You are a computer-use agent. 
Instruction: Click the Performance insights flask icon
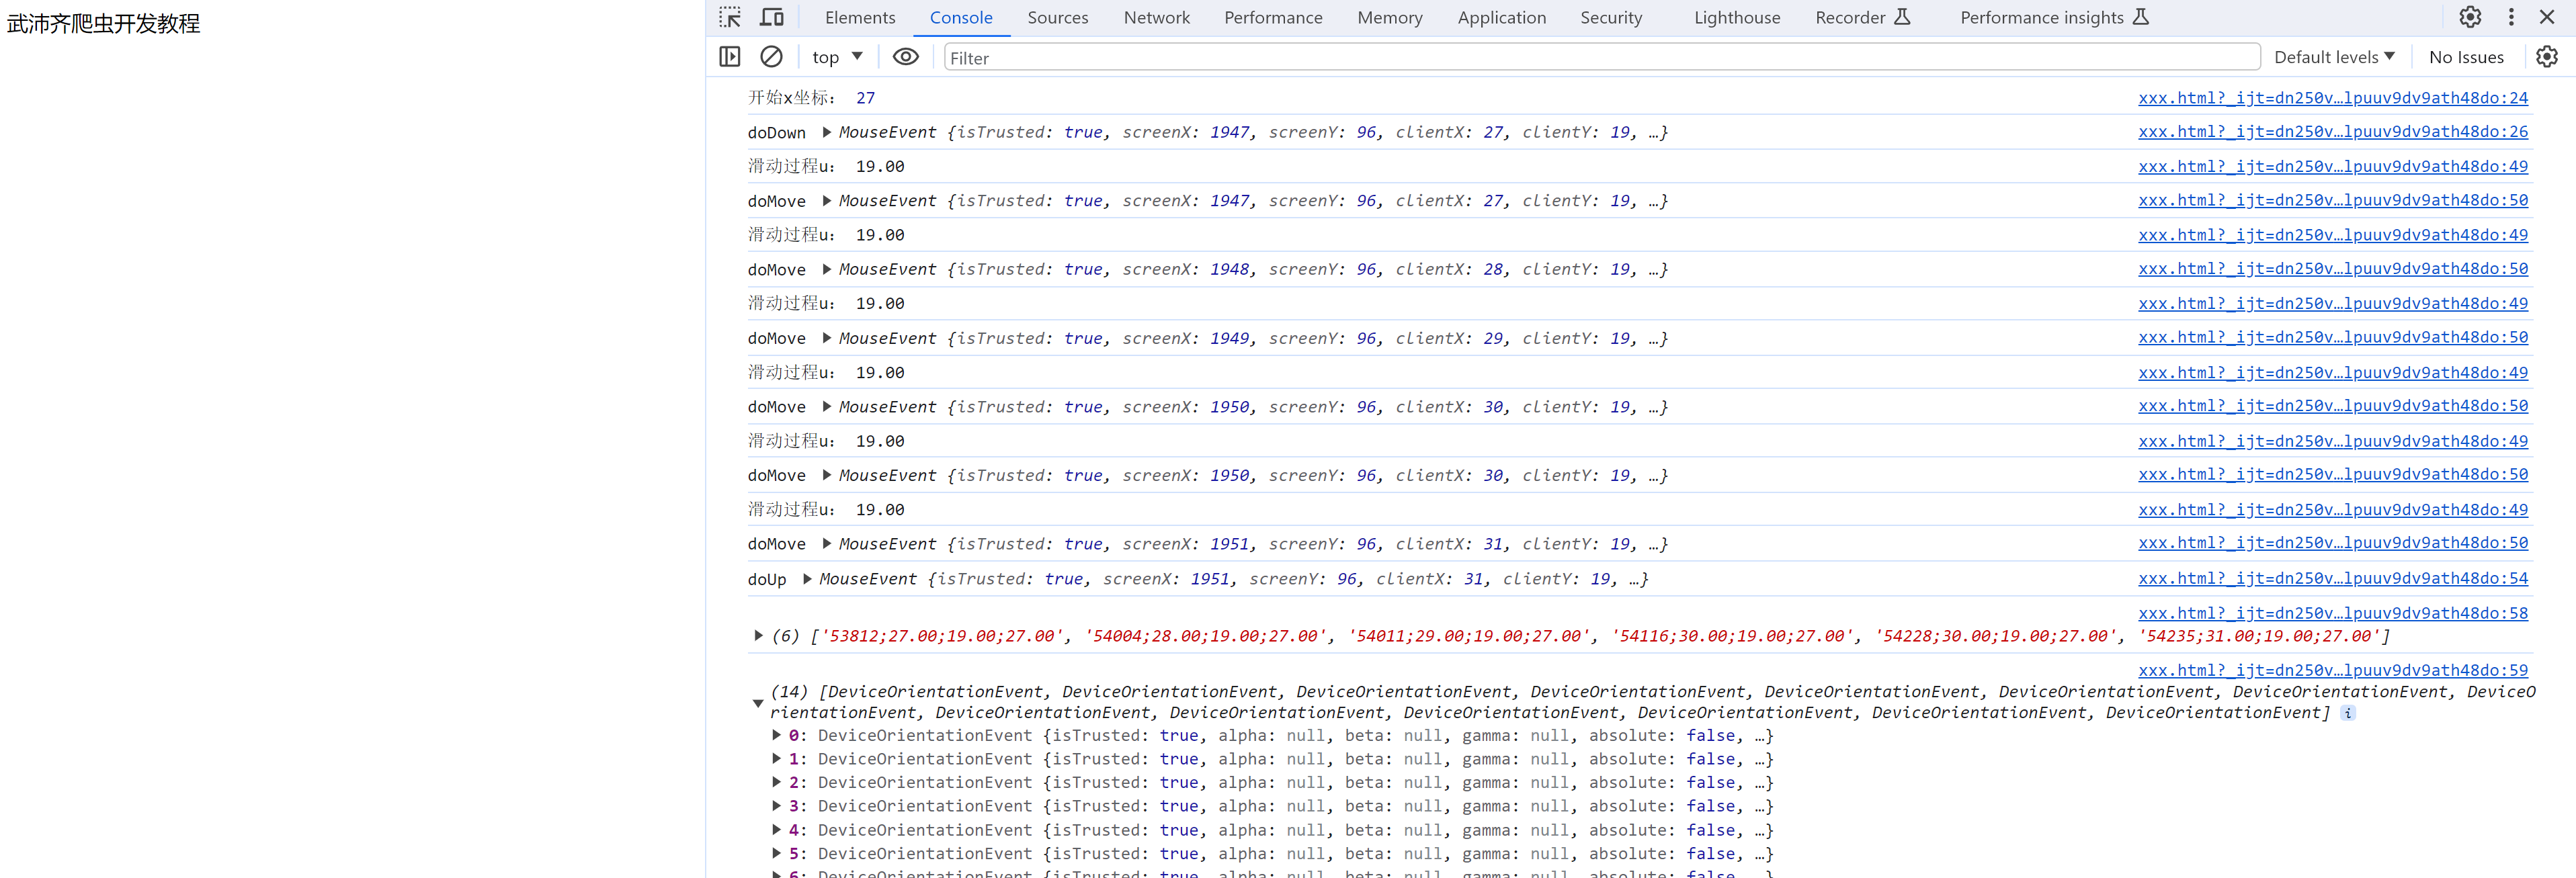(x=2141, y=17)
